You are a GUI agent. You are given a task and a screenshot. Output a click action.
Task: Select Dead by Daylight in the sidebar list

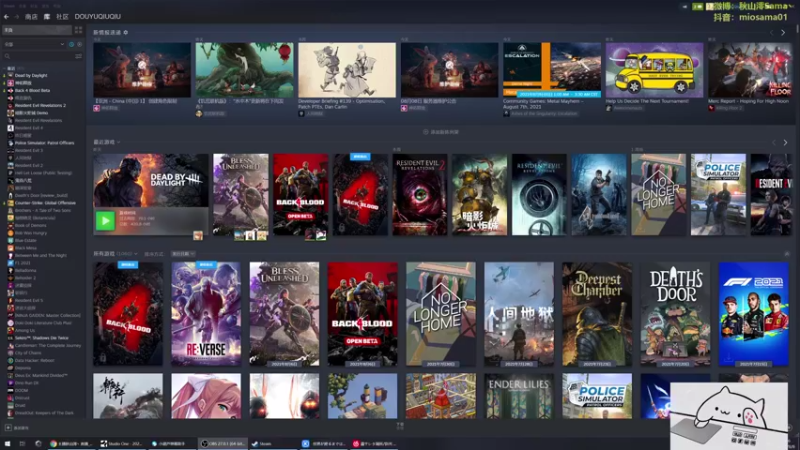pos(31,76)
